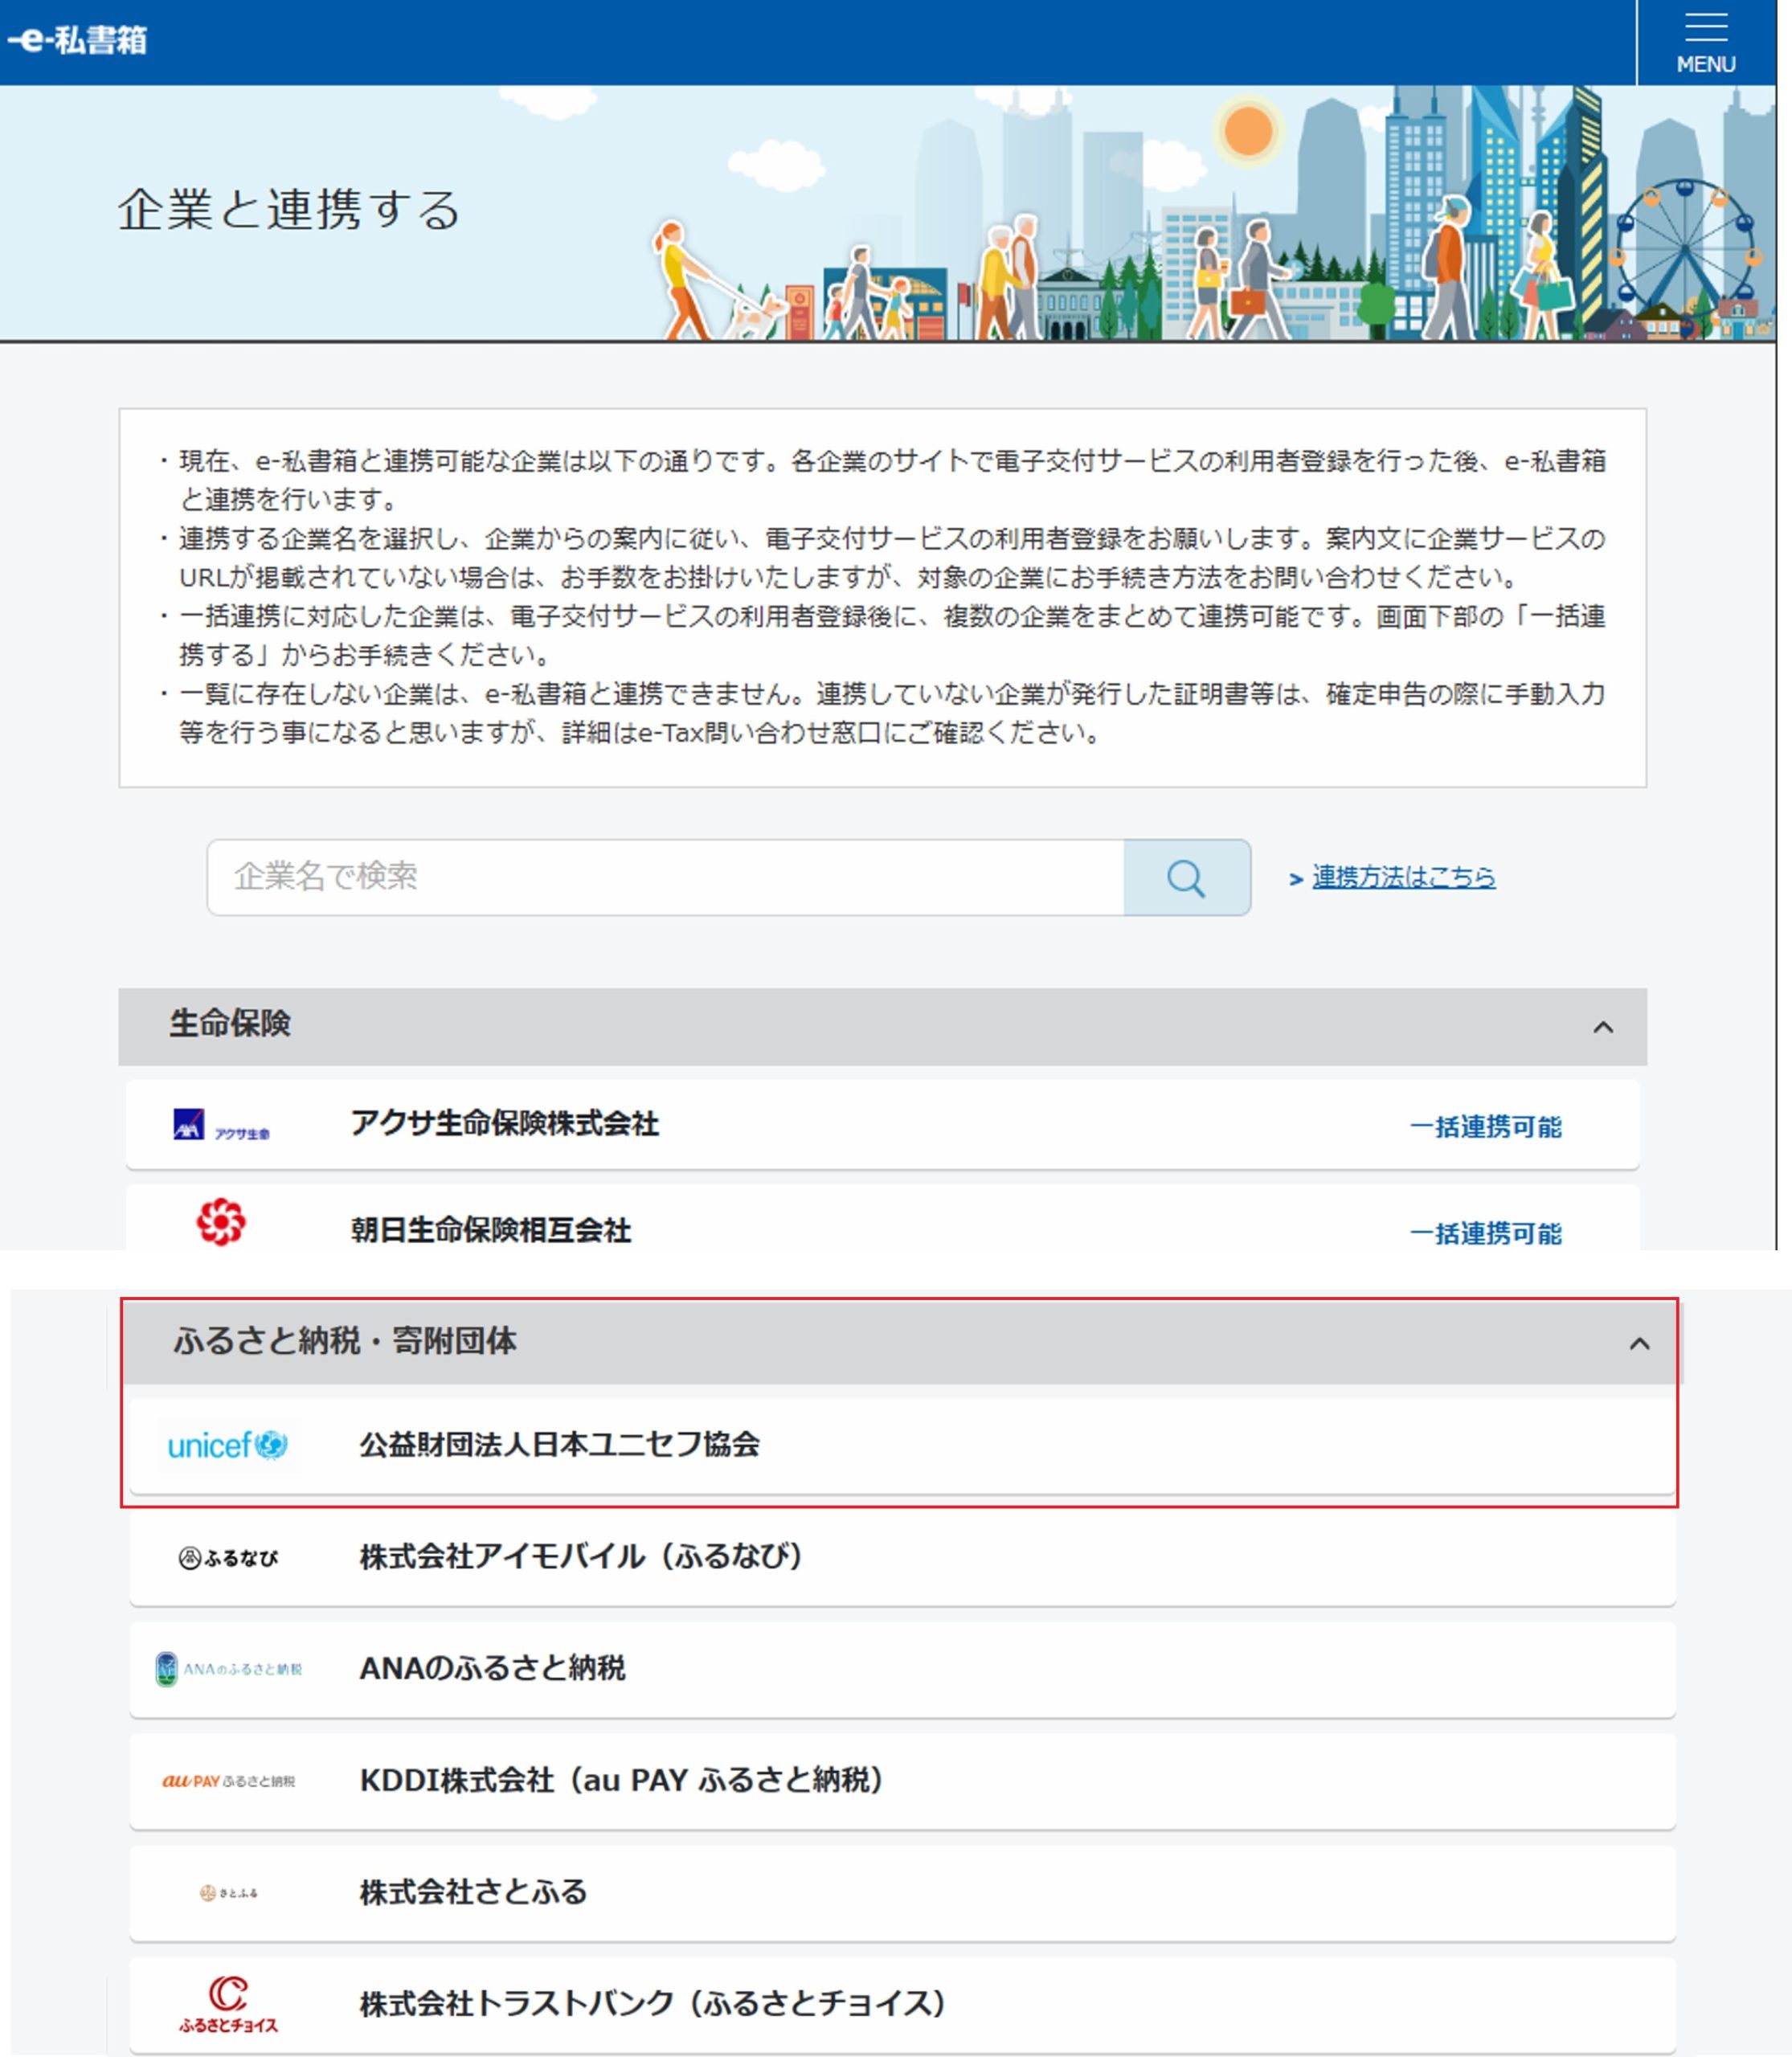Collapse the 生命保険 section chevron
The height and width of the screenshot is (2057, 1792).
(x=1602, y=1027)
